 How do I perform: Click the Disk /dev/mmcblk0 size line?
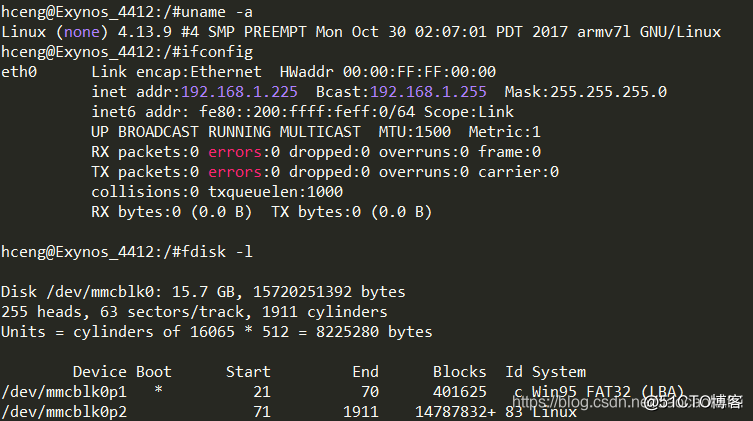pos(203,292)
